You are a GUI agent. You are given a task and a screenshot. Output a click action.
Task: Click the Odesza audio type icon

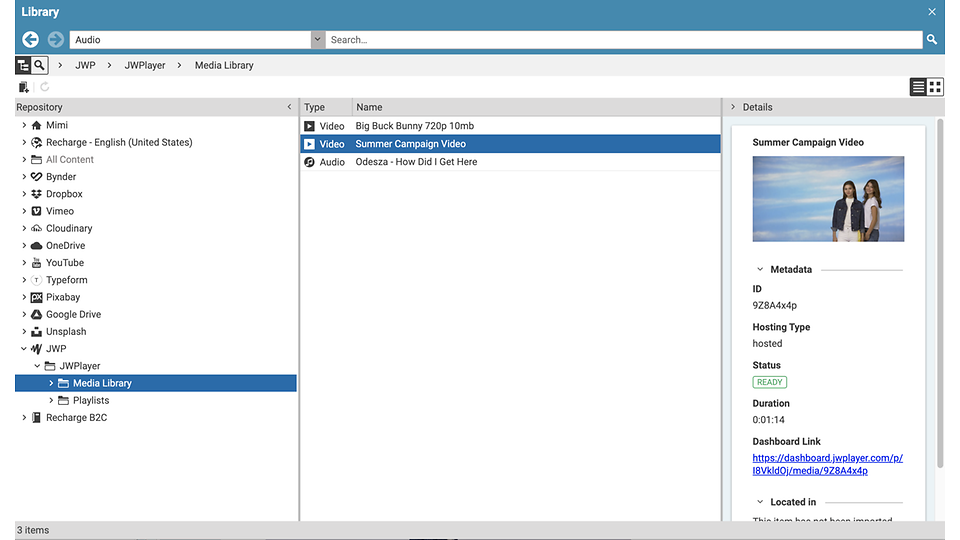(309, 162)
